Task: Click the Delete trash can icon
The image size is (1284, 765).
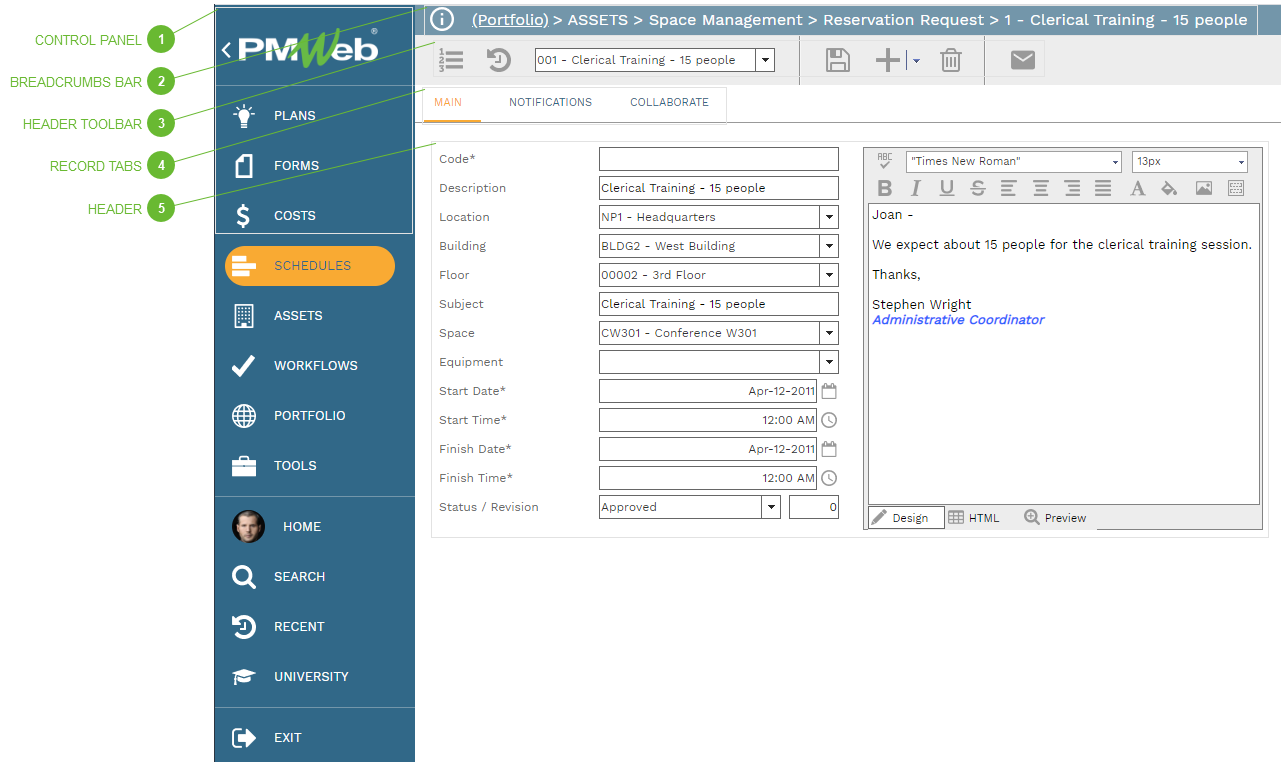Action: (x=950, y=61)
